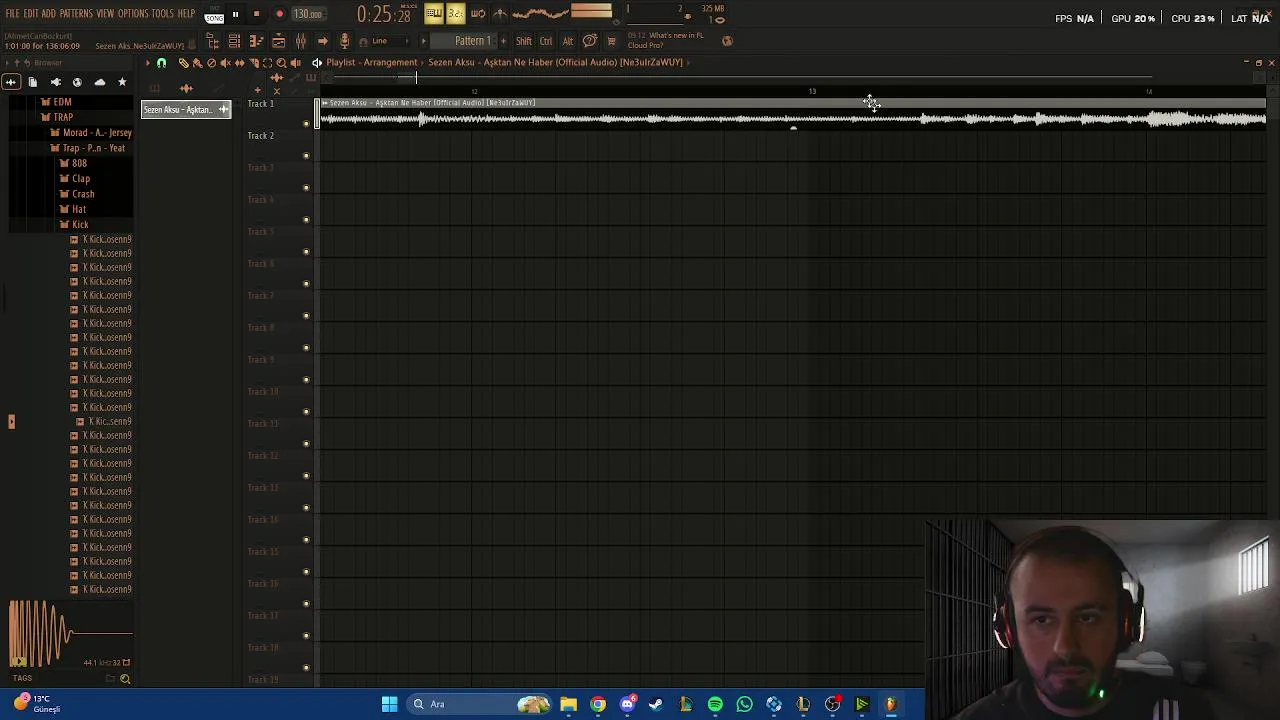
Task: Select the indented K Kic..senn9 sample
Action: (x=105, y=422)
